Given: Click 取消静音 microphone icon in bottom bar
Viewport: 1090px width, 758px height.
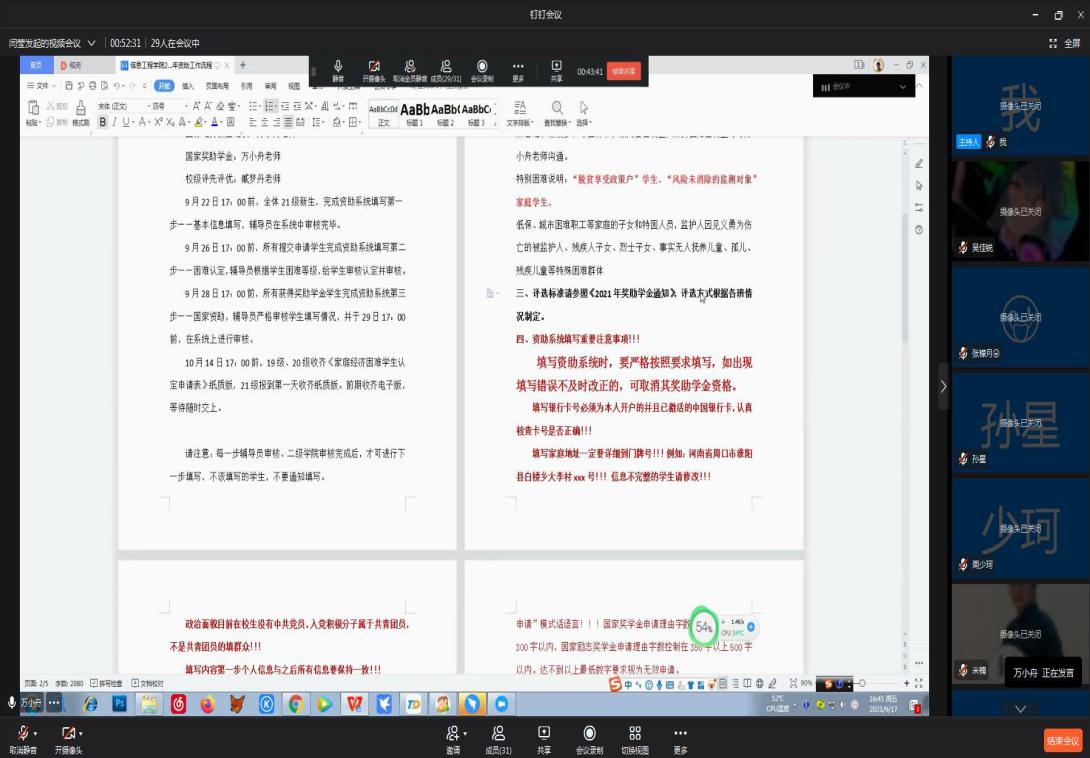Looking at the screenshot, I should (20, 735).
